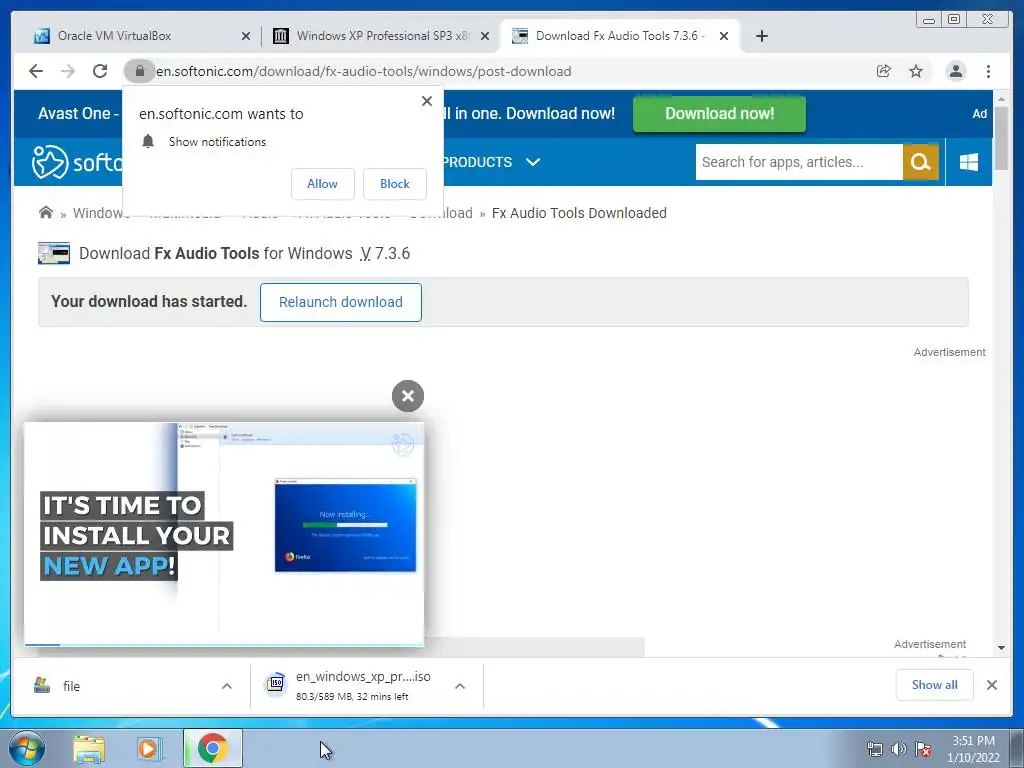Click the ISO file download icon
This screenshot has height=768, width=1024.
coord(276,684)
